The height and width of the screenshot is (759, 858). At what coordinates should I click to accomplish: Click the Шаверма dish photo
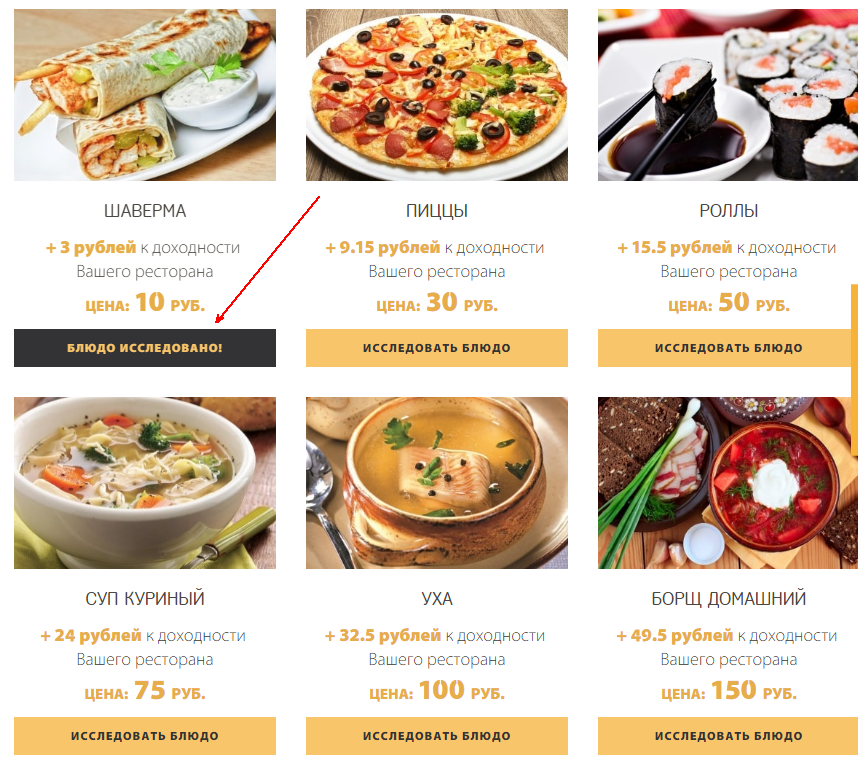pyautogui.click(x=145, y=95)
